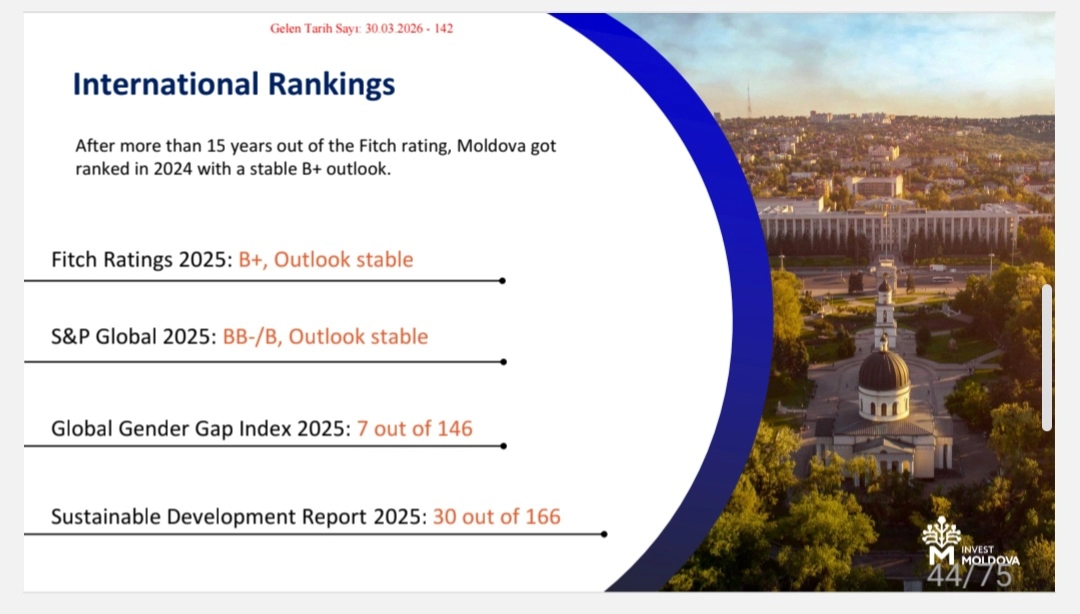Click the cathedral dome in the photo
Screen dimensions: 1080x614
(x=884, y=370)
